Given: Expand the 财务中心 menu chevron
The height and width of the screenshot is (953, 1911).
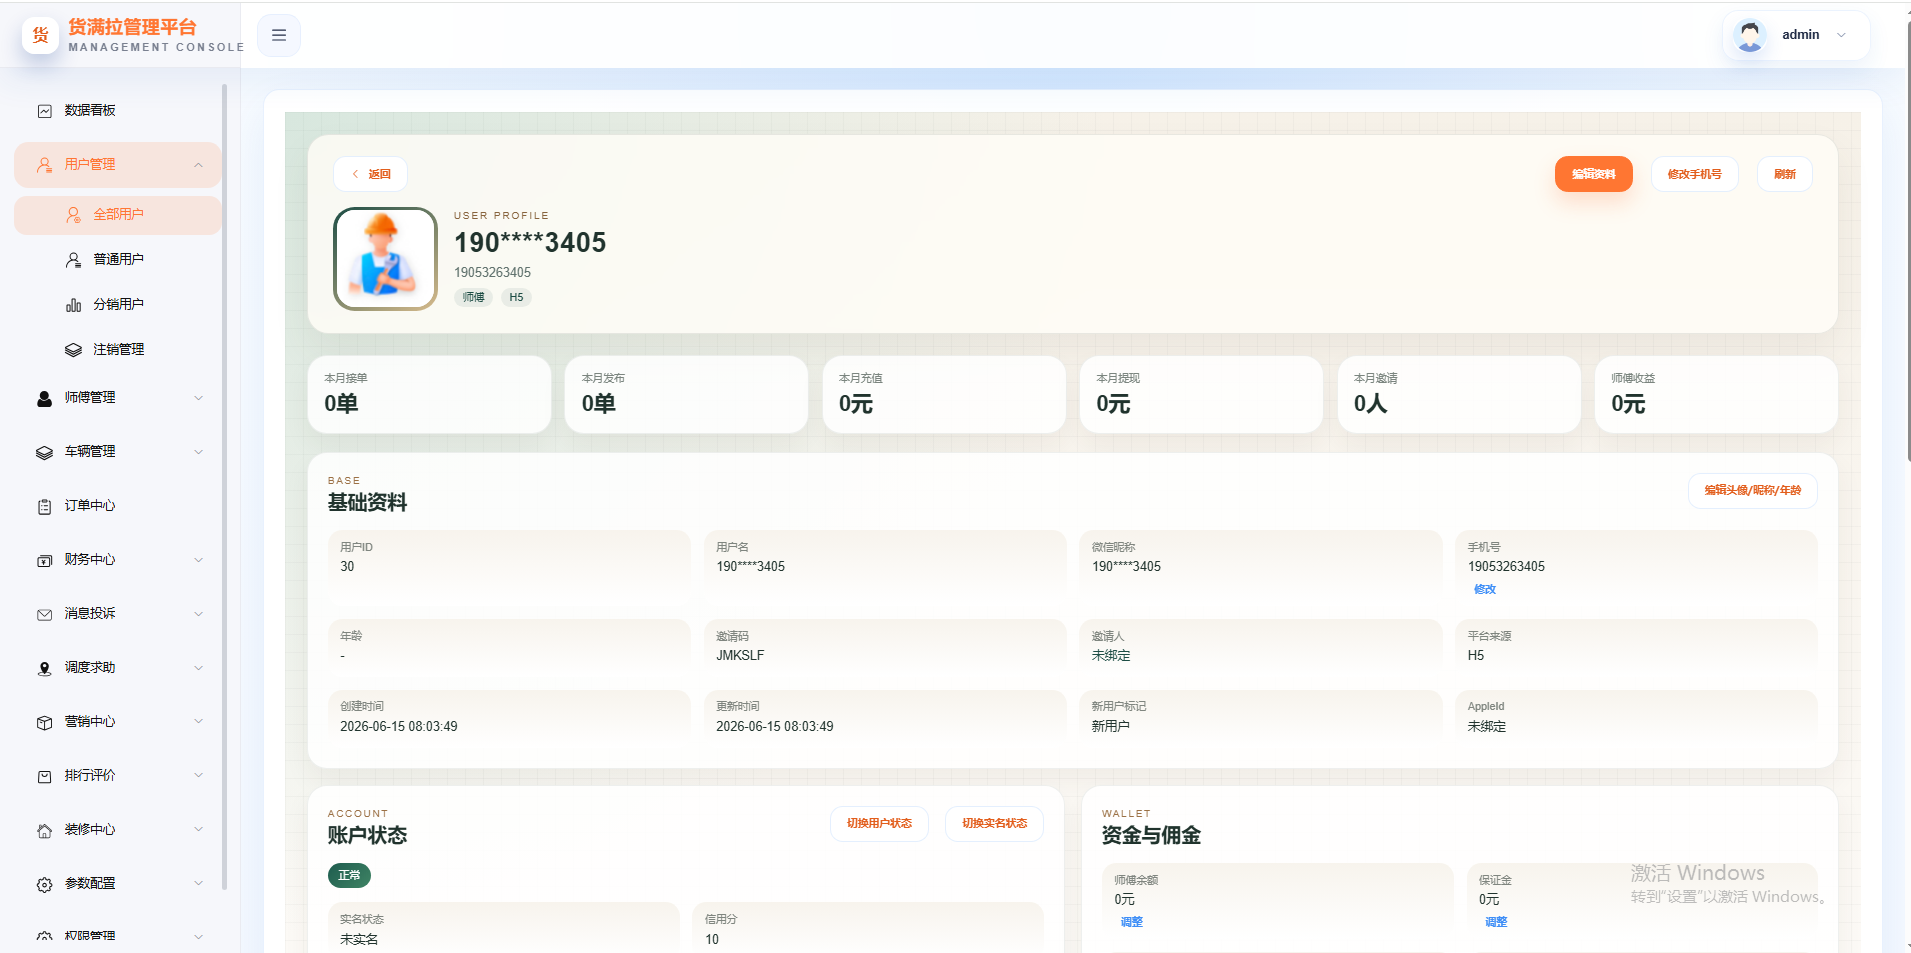Looking at the screenshot, I should [198, 560].
